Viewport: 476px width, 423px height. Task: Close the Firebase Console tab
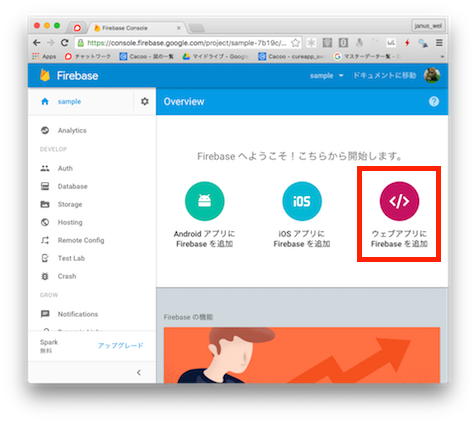(179, 28)
